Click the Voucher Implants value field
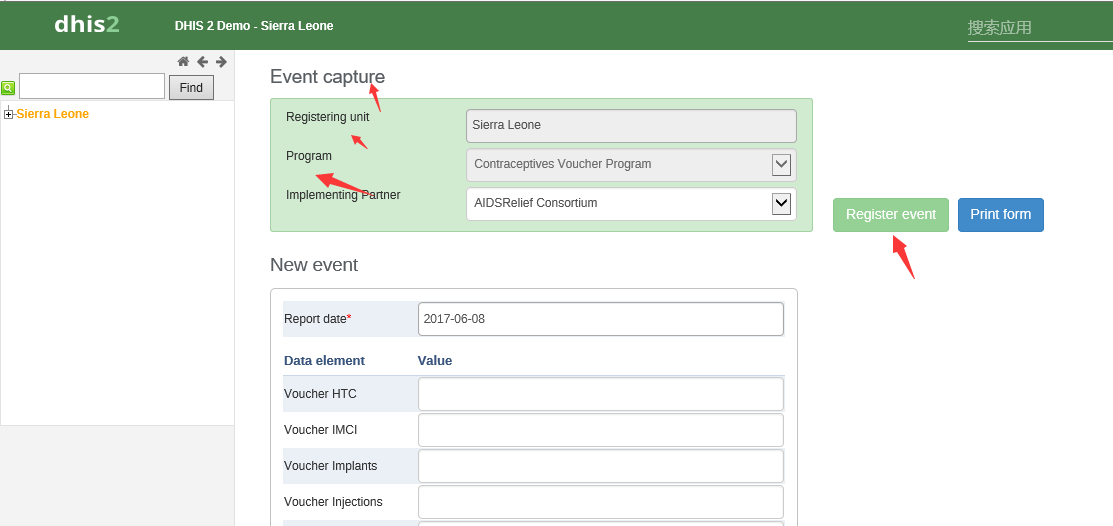 click(600, 466)
